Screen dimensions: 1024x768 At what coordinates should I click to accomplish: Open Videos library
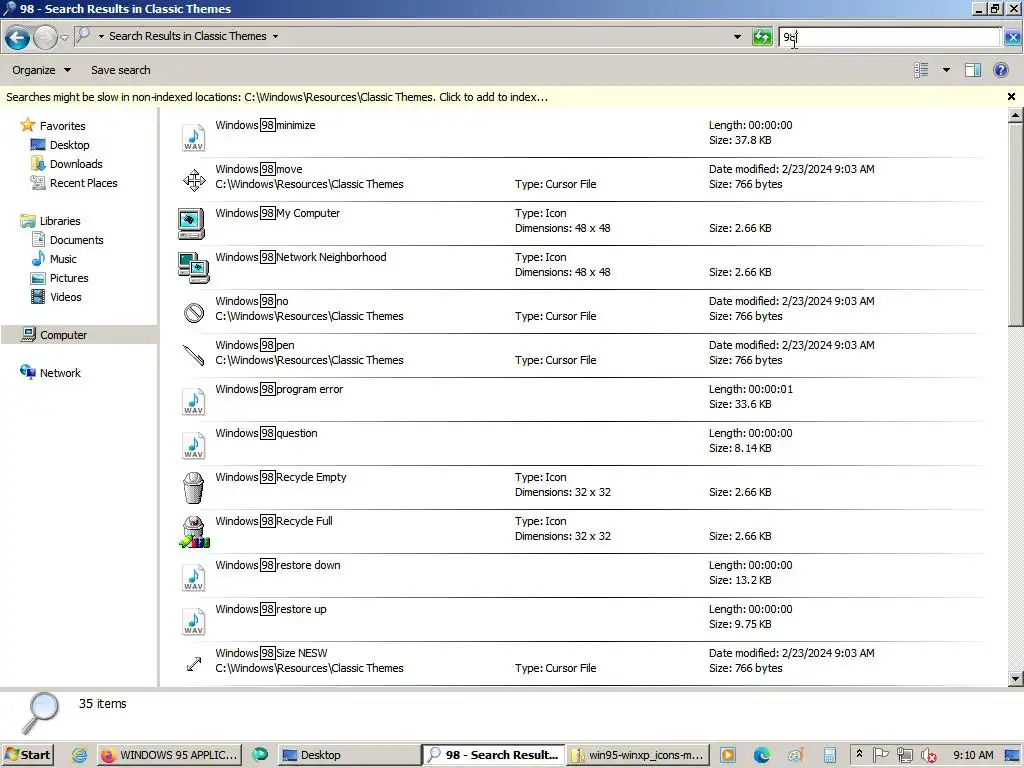[x=65, y=296]
